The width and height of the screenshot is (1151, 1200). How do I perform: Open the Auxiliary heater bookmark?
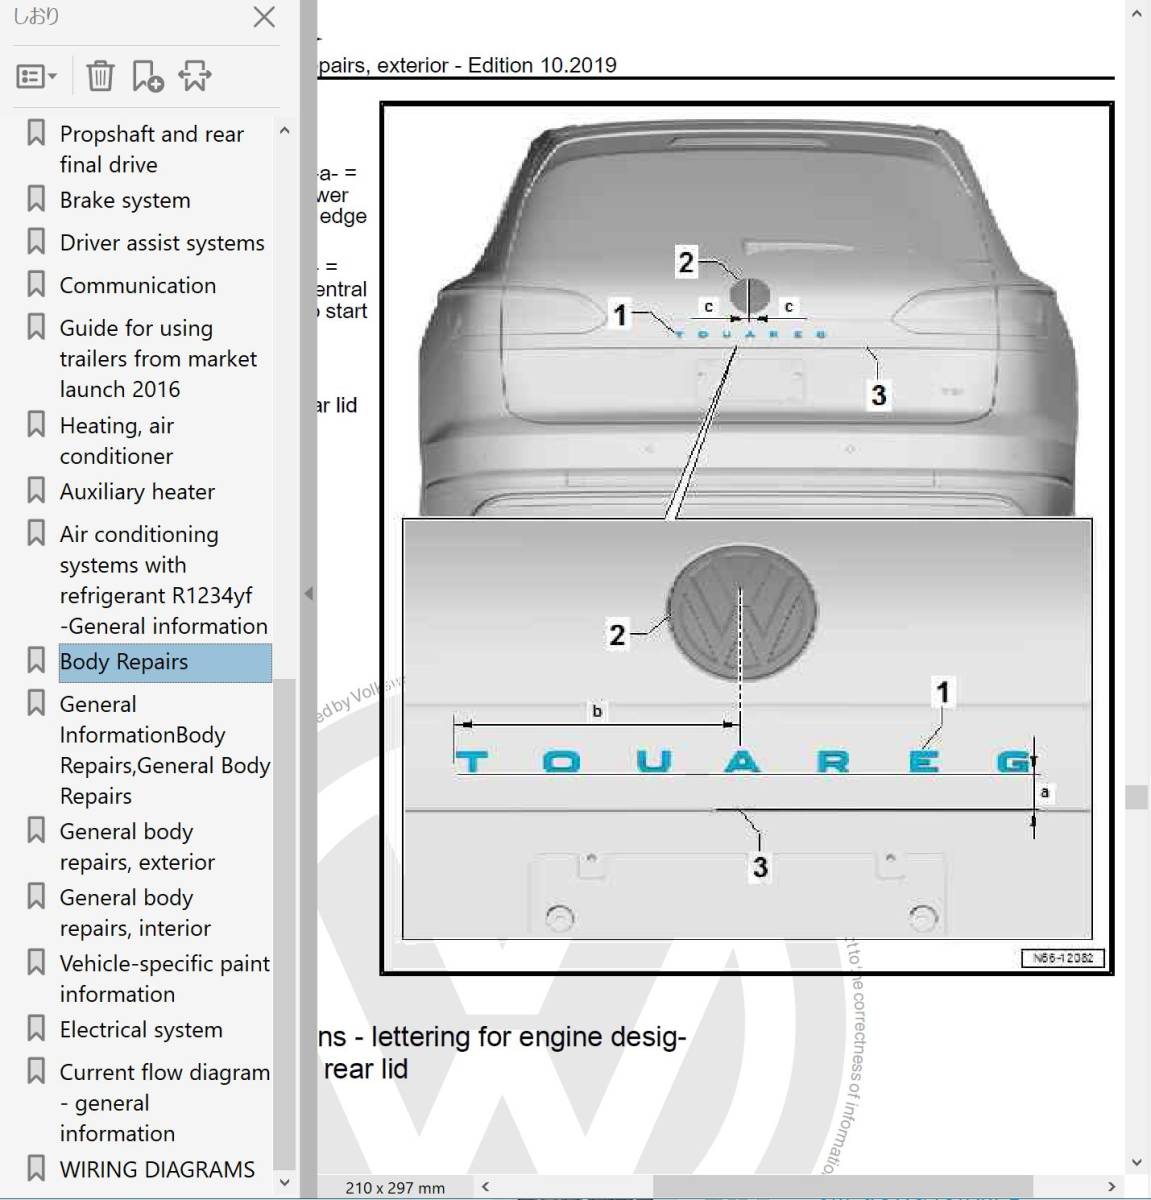[x=137, y=491]
